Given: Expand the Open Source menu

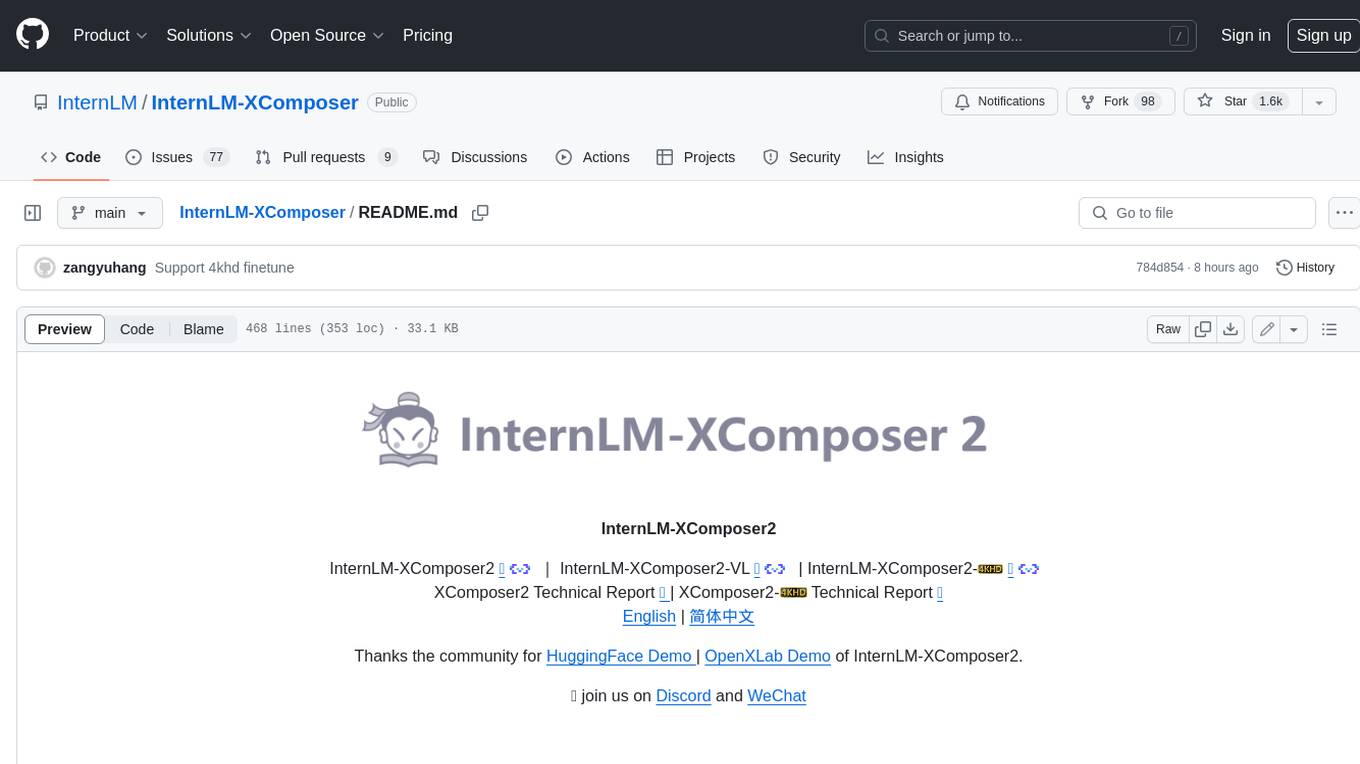Looking at the screenshot, I should tap(327, 35).
